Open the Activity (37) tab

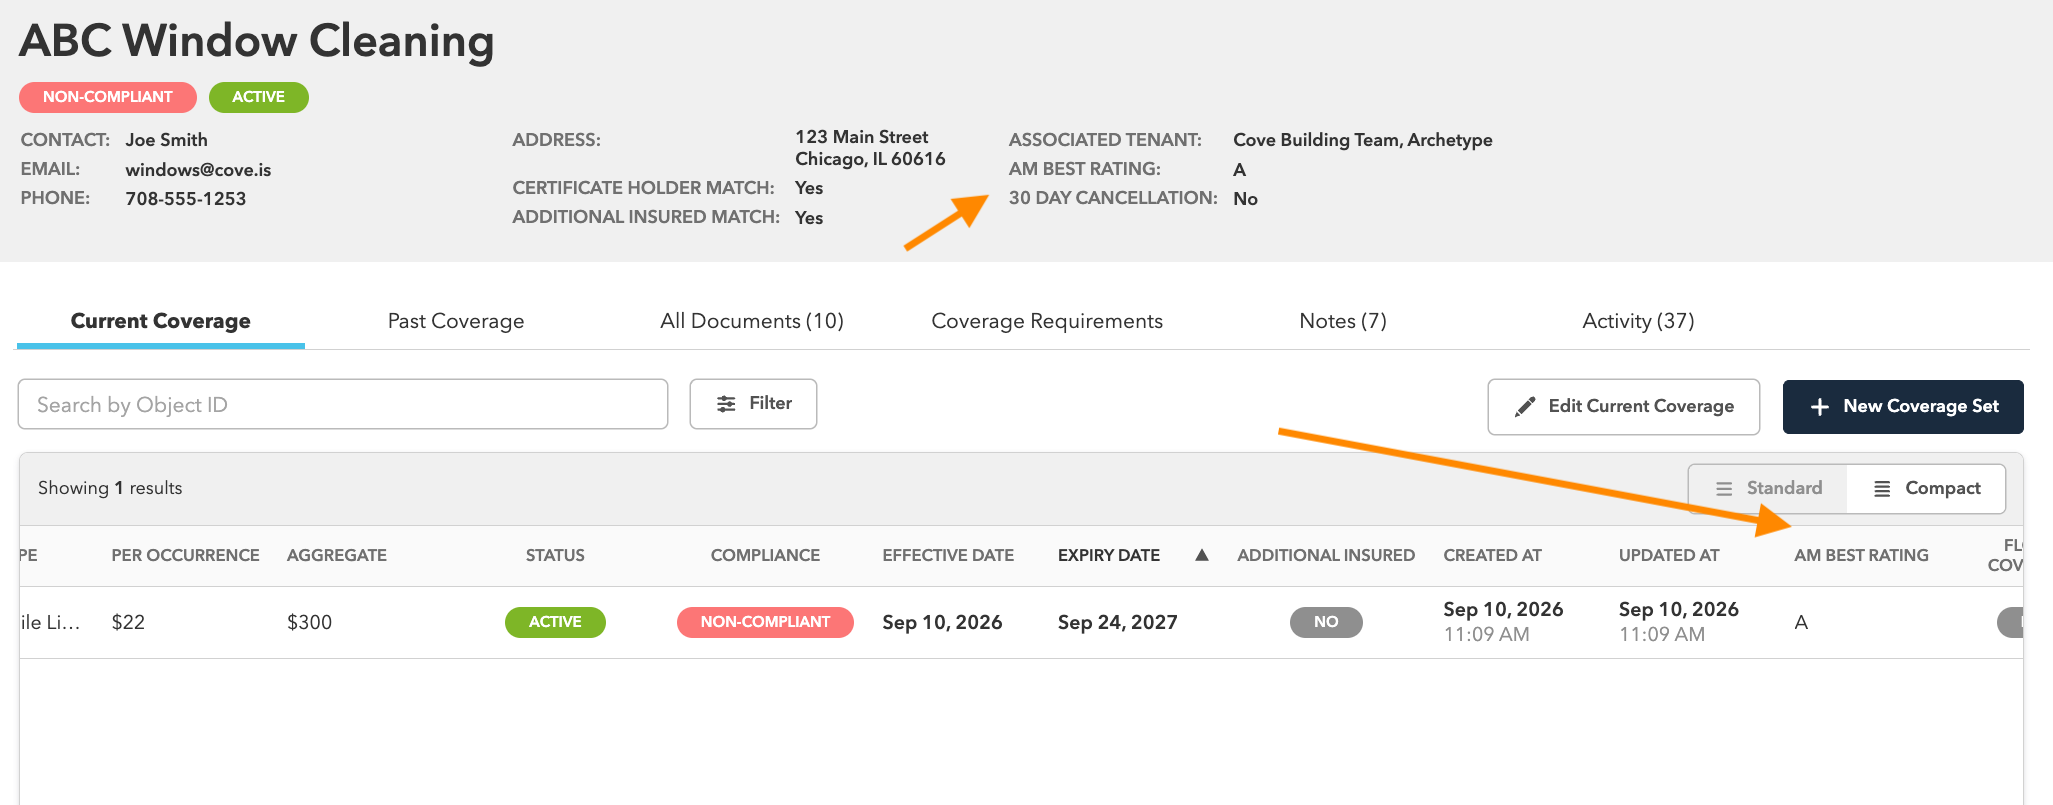tap(1638, 321)
